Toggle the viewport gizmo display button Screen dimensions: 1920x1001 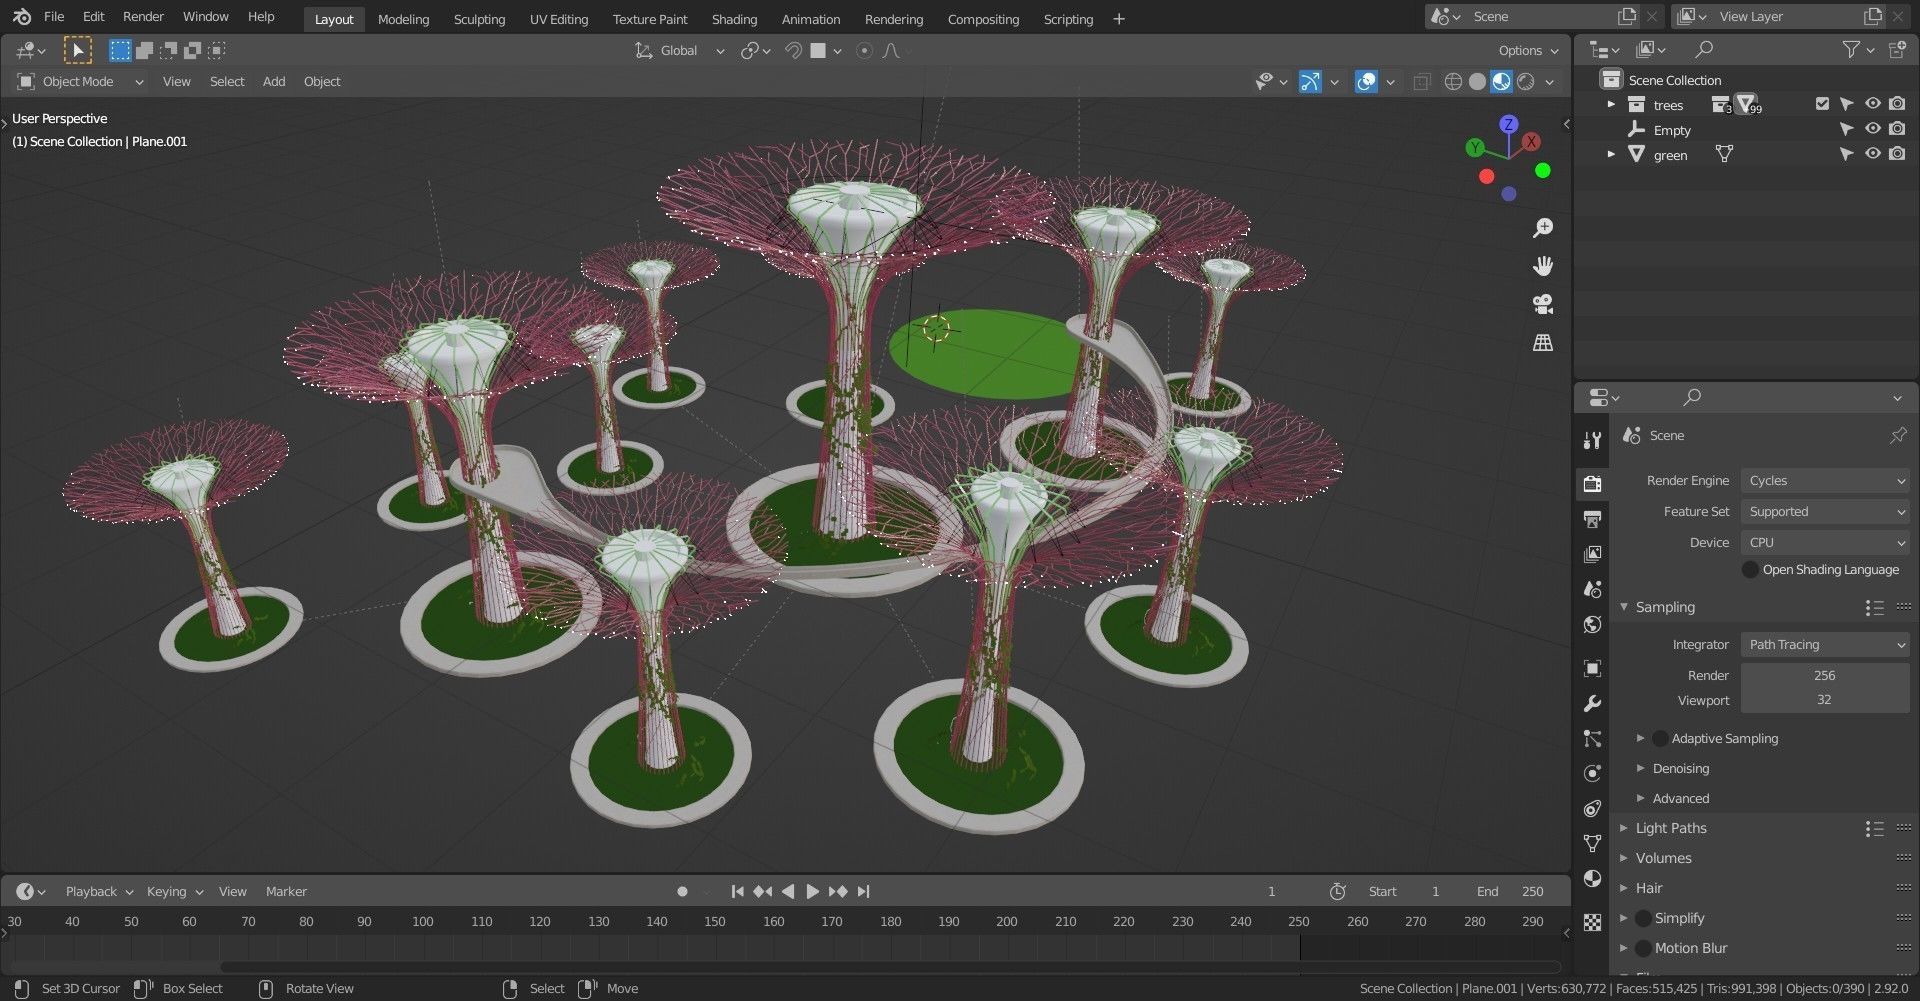tap(1310, 82)
